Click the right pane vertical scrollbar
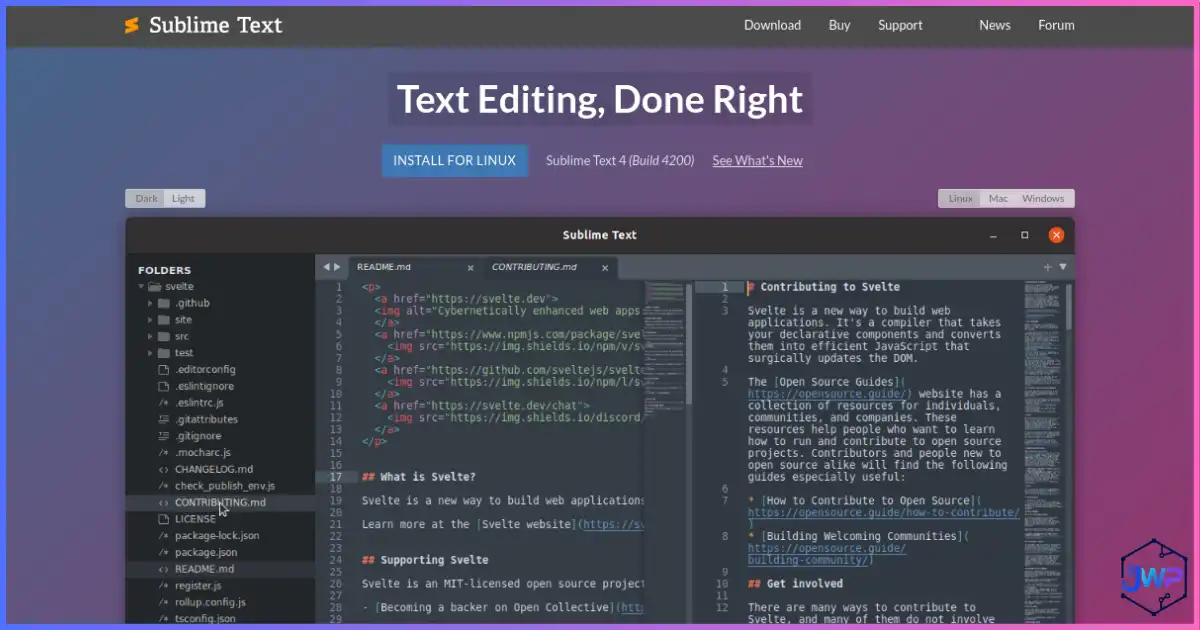Screen dimensions: 1200x630 click(1069, 305)
